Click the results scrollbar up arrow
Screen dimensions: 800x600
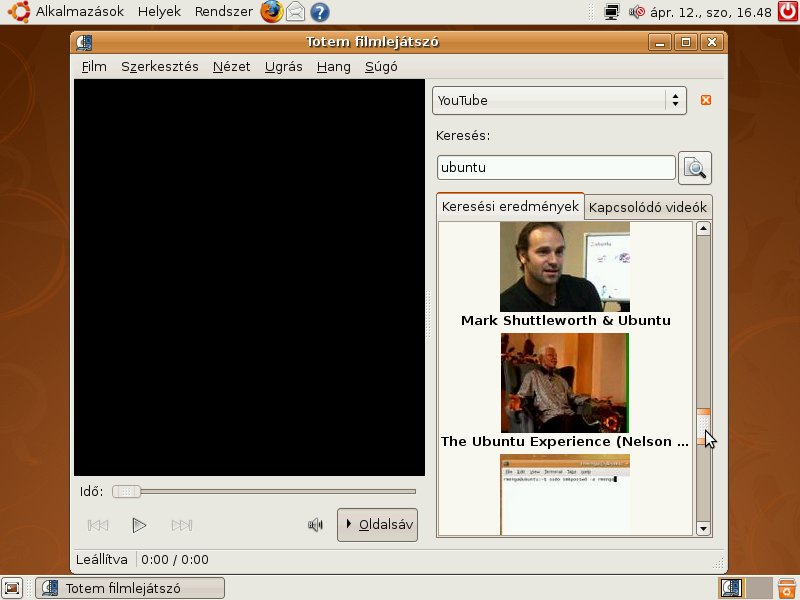704,229
